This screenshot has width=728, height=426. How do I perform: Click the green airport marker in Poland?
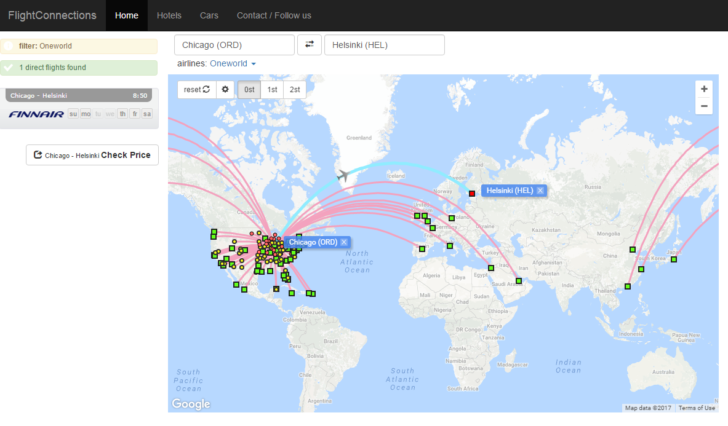coord(452,218)
